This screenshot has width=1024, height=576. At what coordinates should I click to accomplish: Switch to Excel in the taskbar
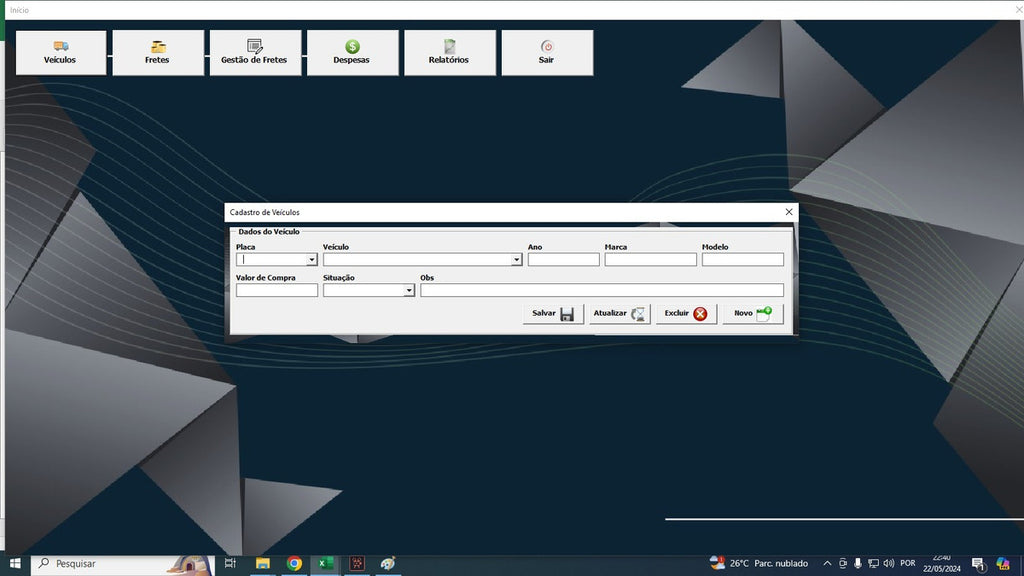(325, 564)
